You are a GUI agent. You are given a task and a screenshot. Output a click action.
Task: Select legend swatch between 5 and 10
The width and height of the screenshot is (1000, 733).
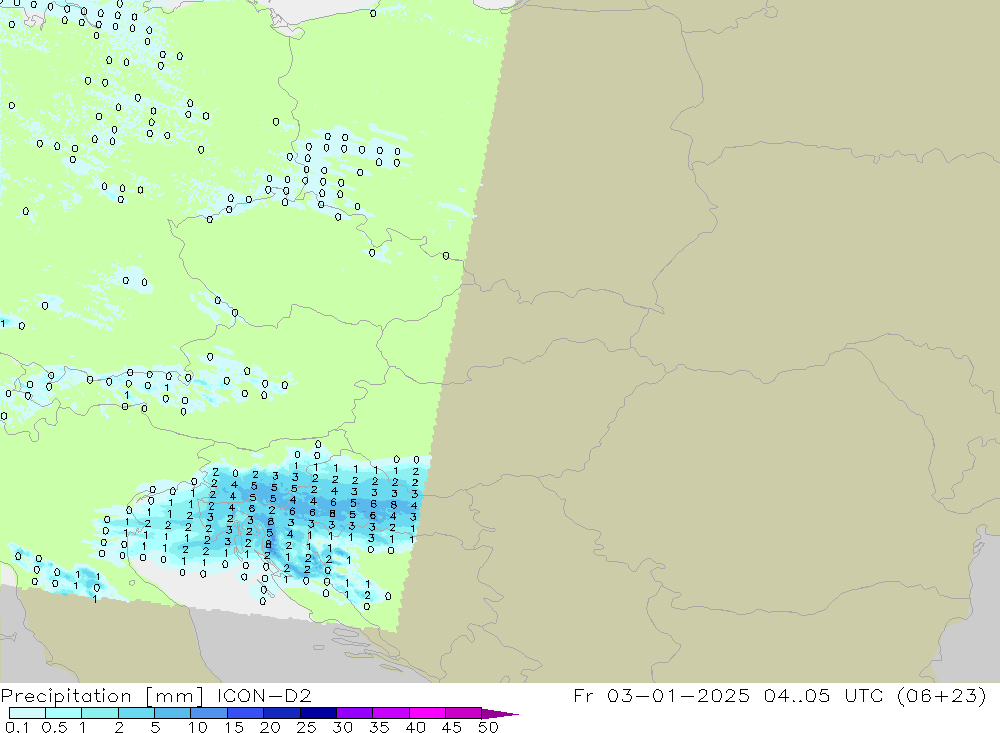[173, 713]
